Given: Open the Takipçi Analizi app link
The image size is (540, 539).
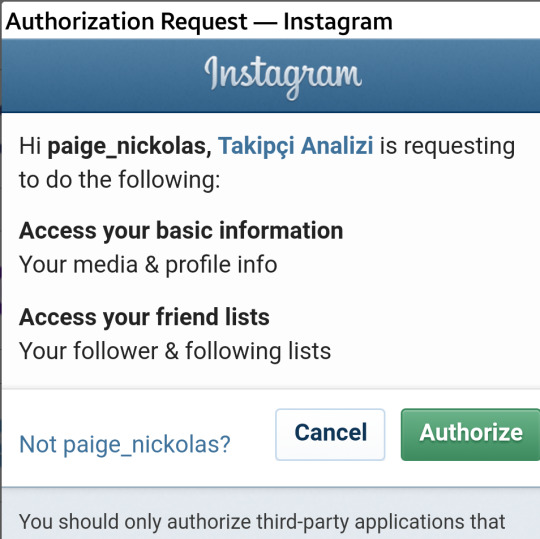Looking at the screenshot, I should click(295, 146).
